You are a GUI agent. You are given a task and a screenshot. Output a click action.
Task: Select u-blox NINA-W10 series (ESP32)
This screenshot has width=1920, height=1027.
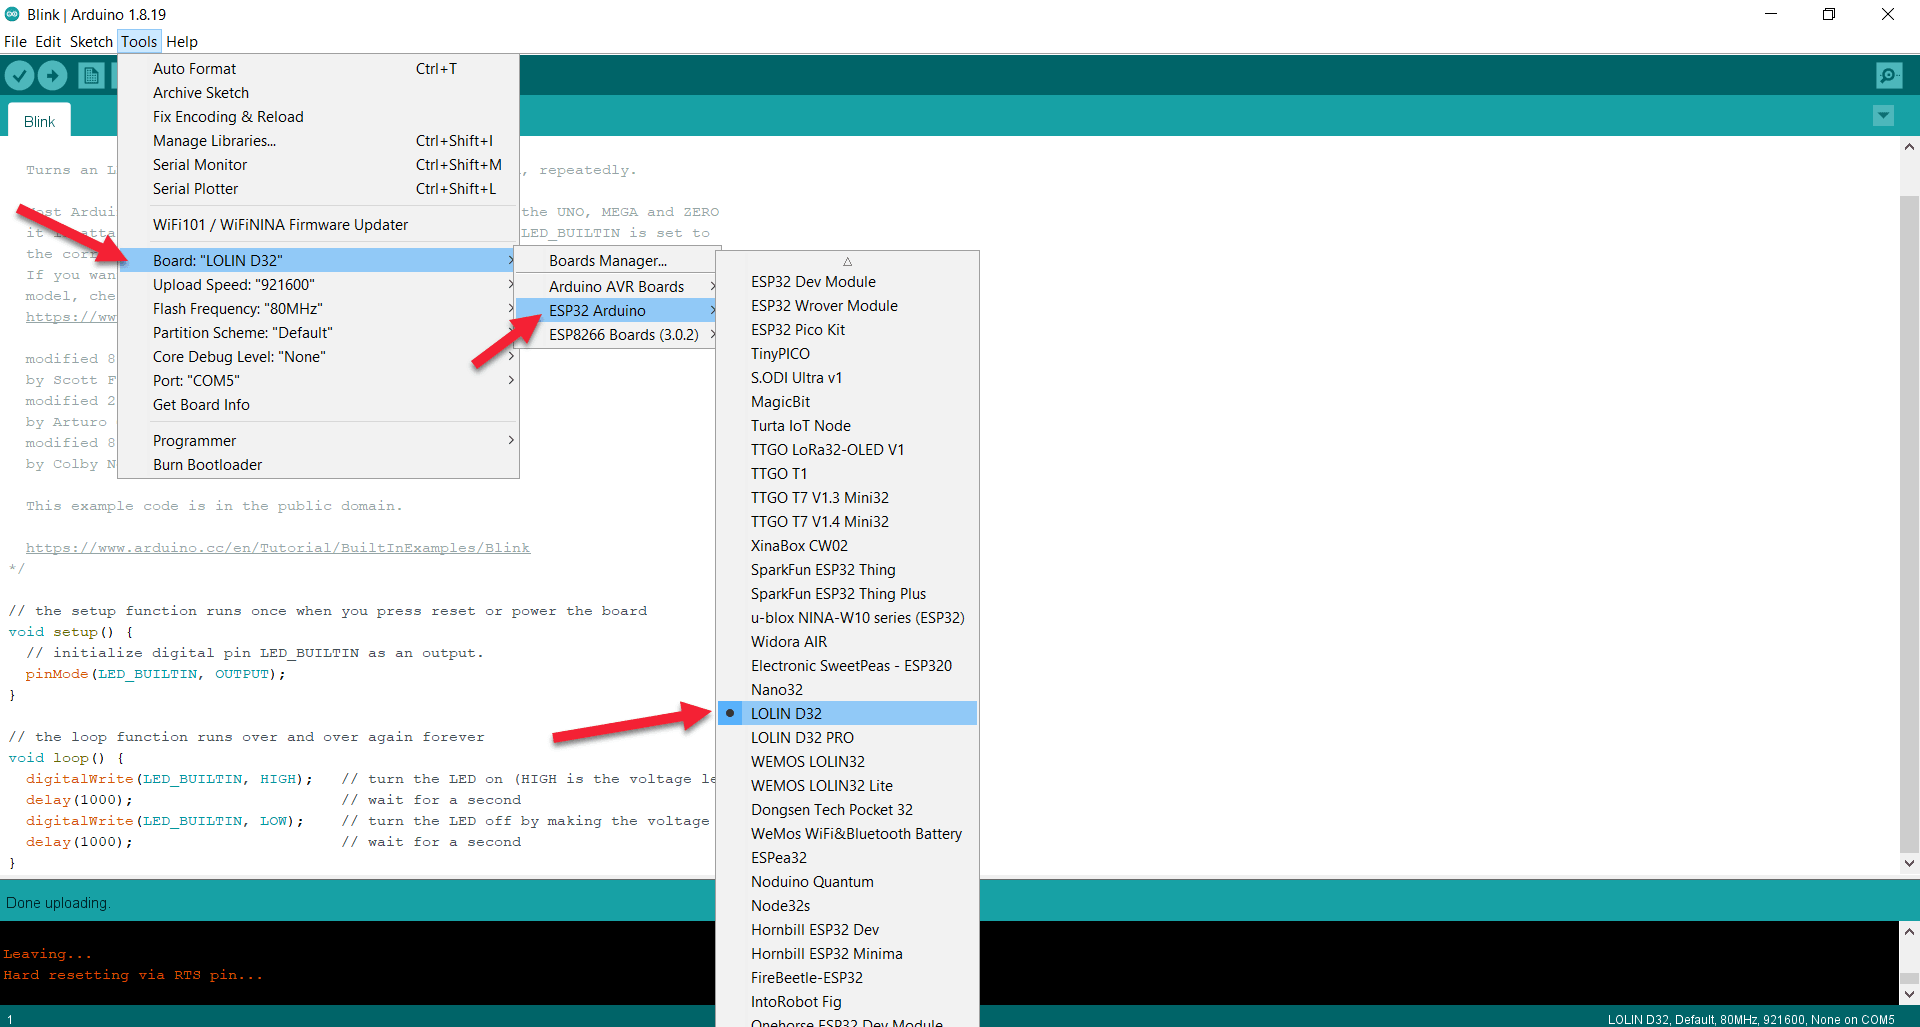[x=847, y=618]
